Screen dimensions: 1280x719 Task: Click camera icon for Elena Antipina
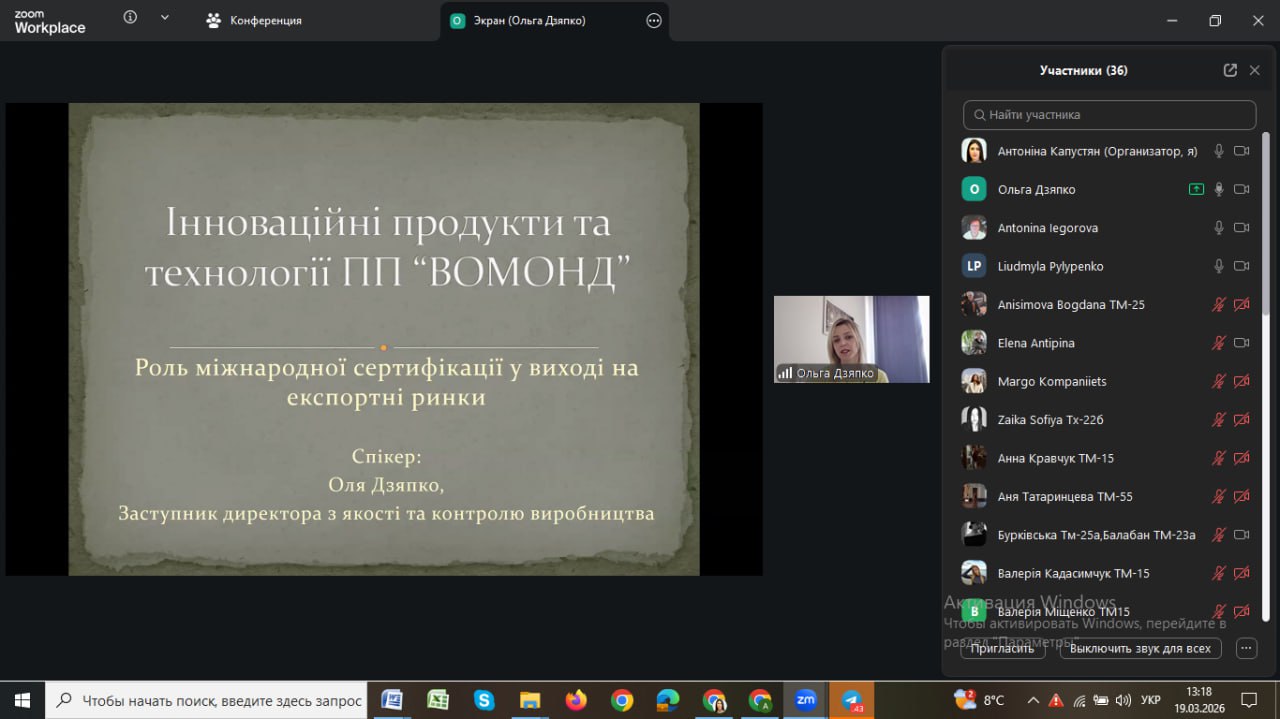pos(1242,343)
